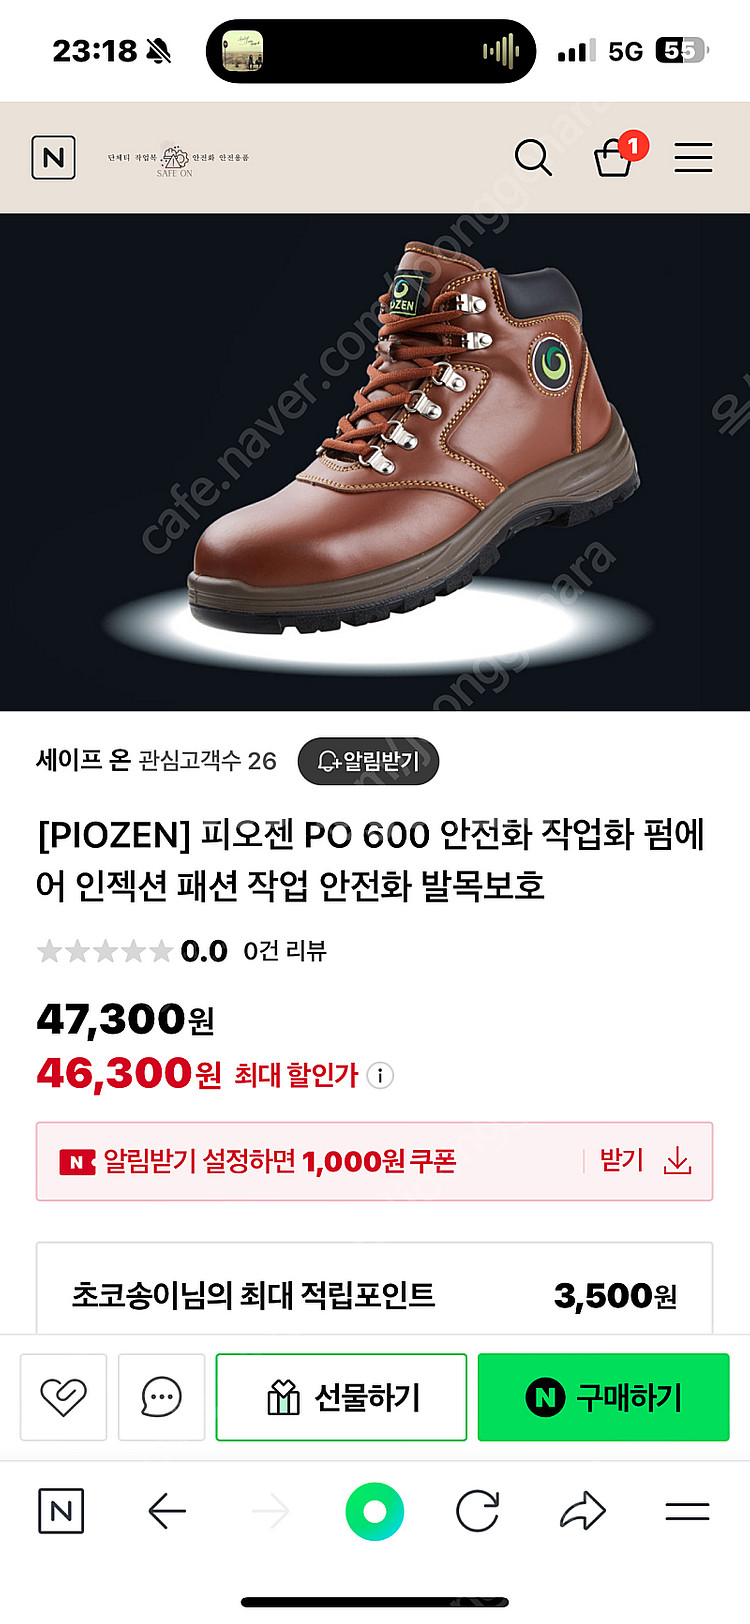Navigate back with the left arrow

click(x=167, y=1511)
